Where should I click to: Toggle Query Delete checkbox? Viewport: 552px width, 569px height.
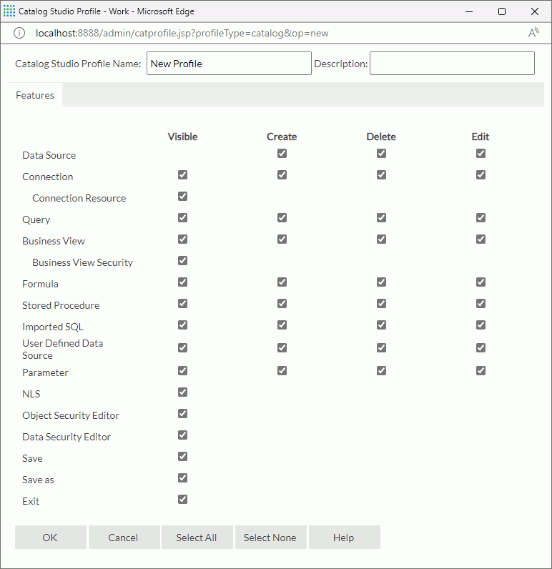coord(381,218)
